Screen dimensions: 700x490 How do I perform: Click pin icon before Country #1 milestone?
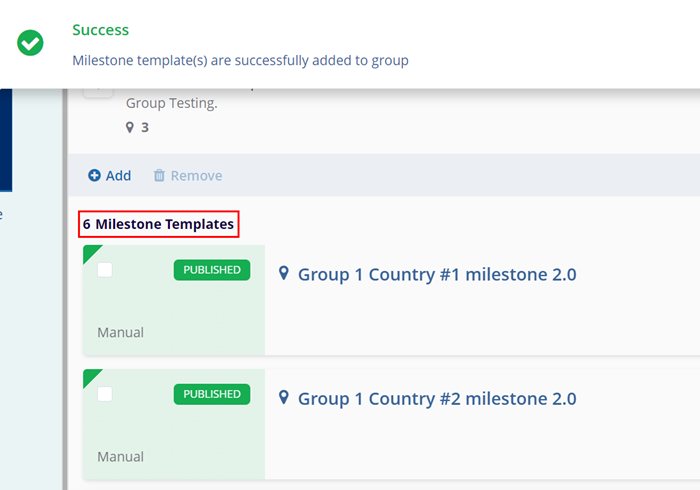(284, 274)
